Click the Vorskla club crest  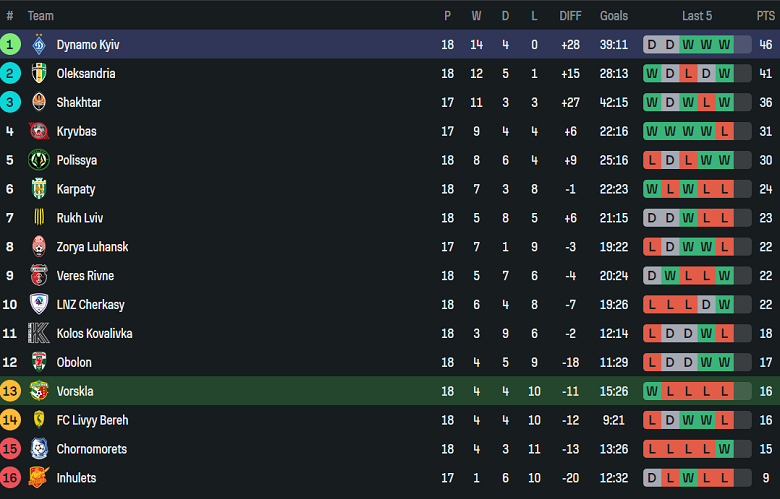tap(39, 391)
